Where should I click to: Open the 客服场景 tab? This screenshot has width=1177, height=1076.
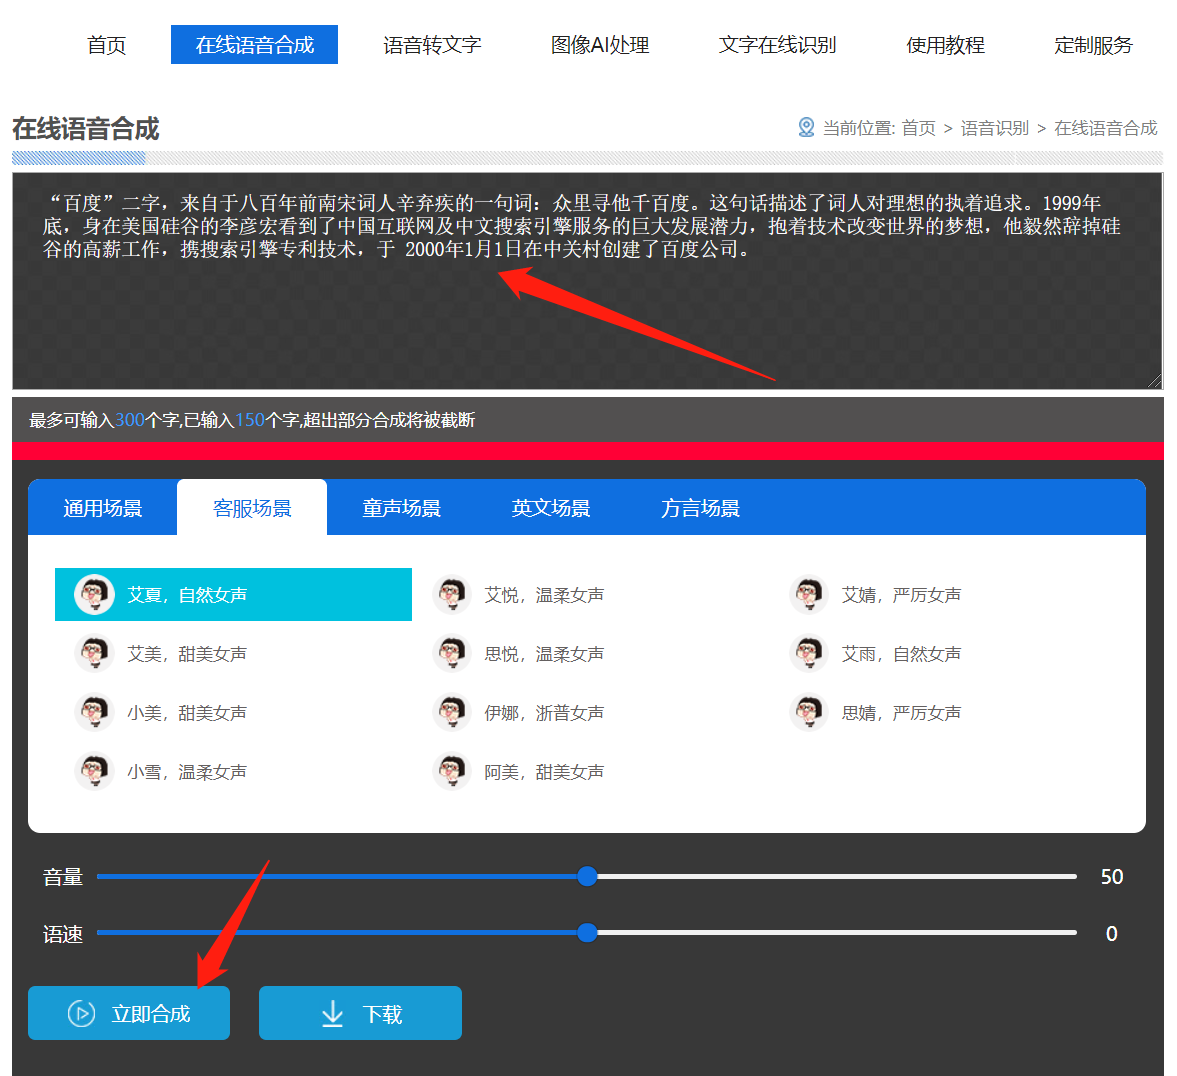[252, 508]
